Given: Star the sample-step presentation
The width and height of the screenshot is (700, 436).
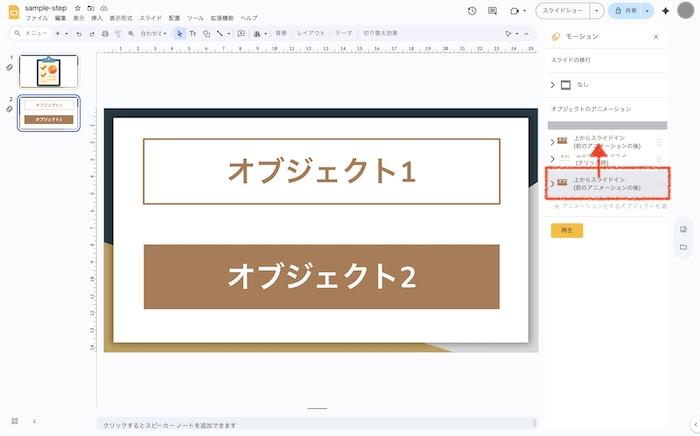Looking at the screenshot, I should (78, 8).
